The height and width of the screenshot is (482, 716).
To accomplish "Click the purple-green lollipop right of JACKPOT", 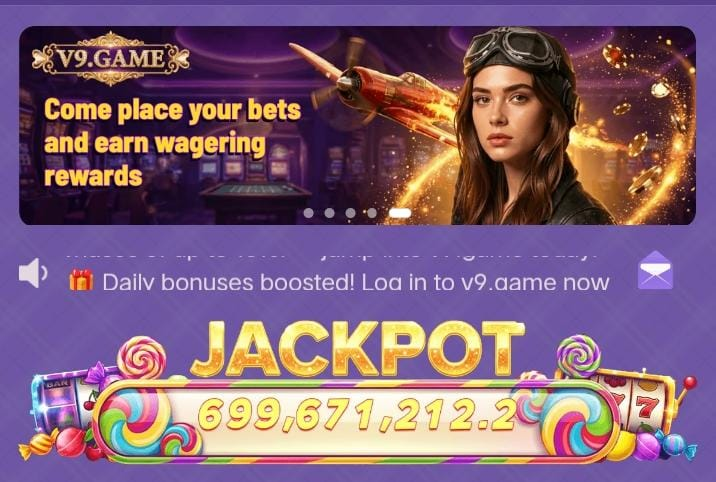I will pyautogui.click(x=579, y=356).
